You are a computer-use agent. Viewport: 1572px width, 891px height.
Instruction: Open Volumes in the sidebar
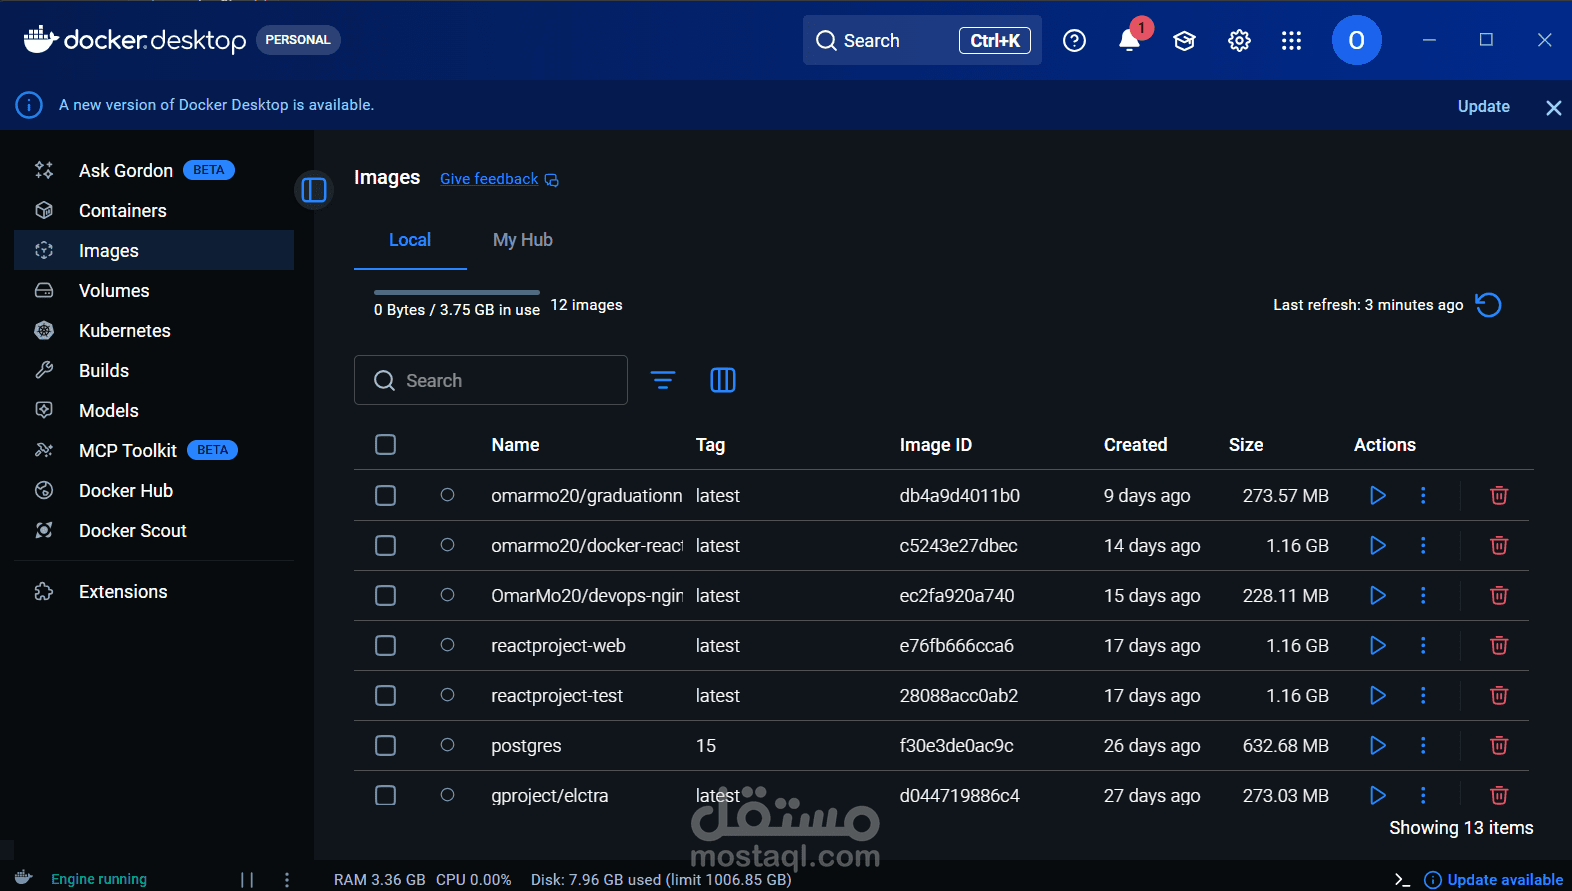tap(154, 290)
